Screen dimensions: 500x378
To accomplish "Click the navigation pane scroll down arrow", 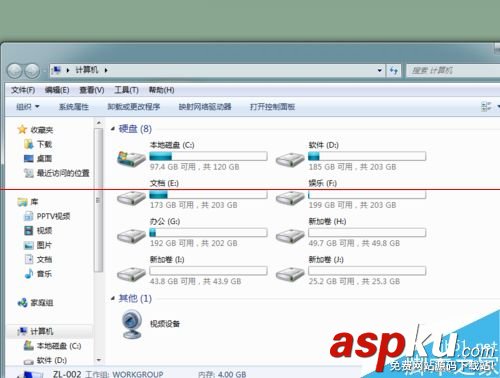I will tap(99, 360).
